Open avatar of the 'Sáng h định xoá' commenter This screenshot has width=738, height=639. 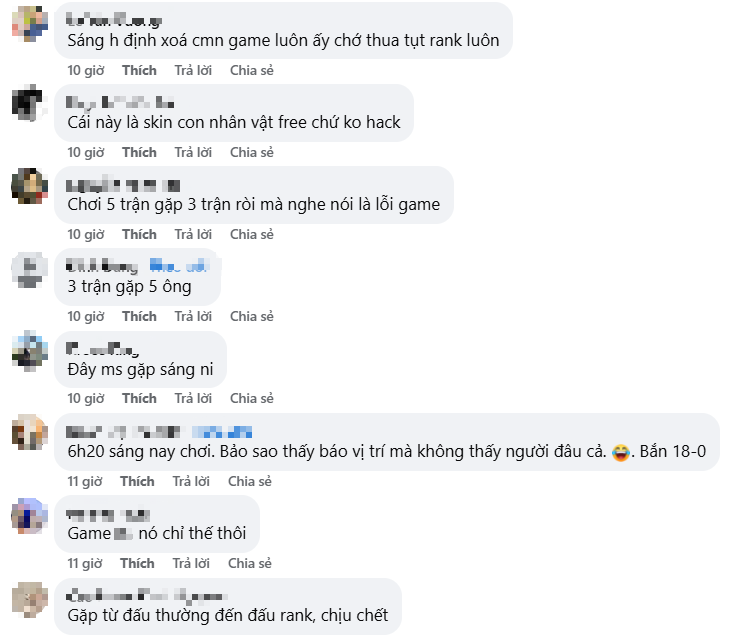pyautogui.click(x=30, y=24)
